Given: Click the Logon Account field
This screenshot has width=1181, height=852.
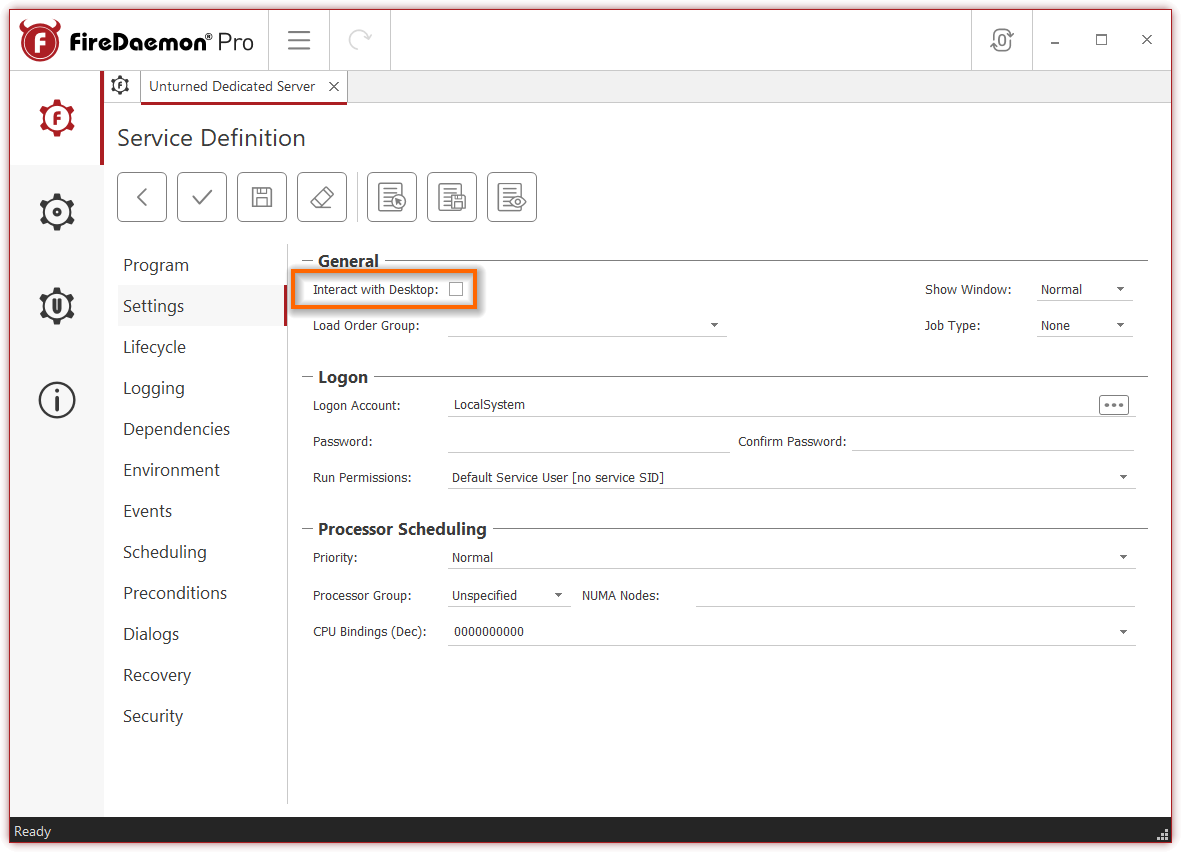Looking at the screenshot, I should point(771,405).
